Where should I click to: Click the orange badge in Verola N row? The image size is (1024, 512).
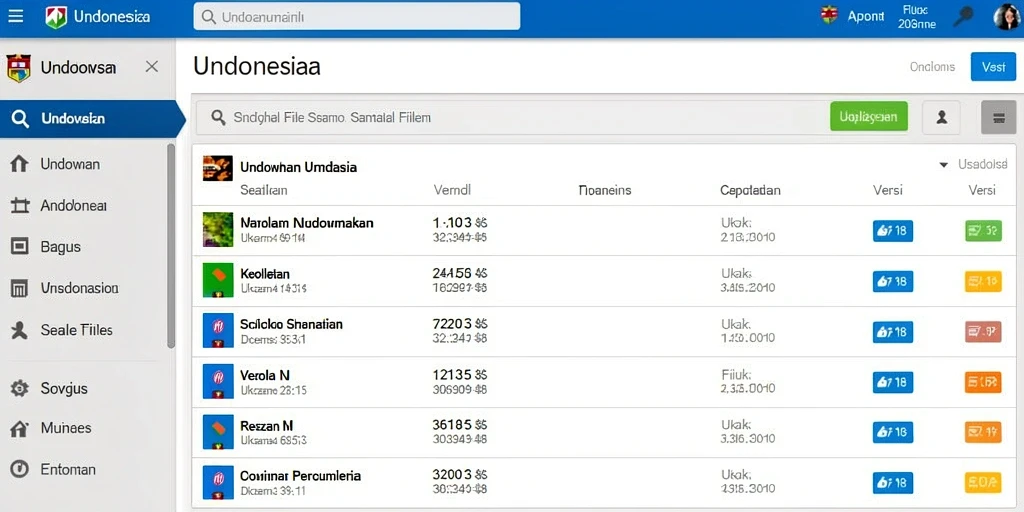point(983,382)
